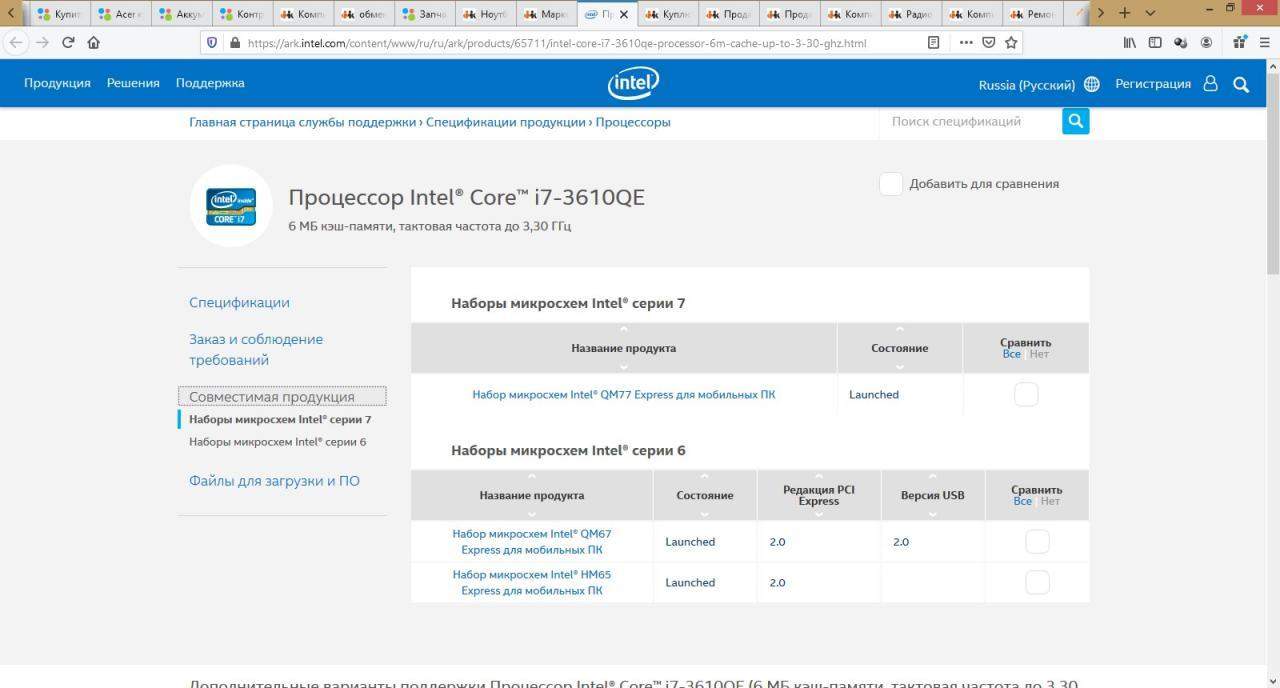Open the Firefox hamburger application menu

pos(1265,43)
